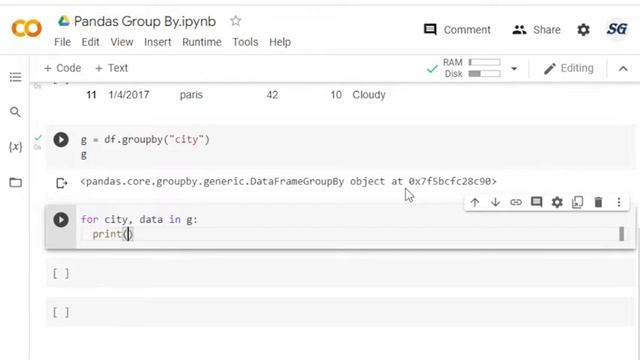Open the table of contents panel
The width and height of the screenshot is (640, 360).
[x=16, y=77]
